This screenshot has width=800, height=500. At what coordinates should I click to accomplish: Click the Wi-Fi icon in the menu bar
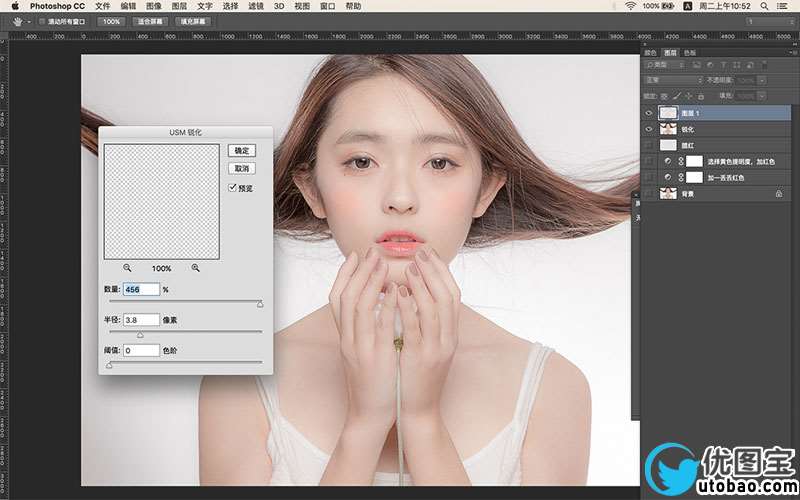tap(630, 6)
